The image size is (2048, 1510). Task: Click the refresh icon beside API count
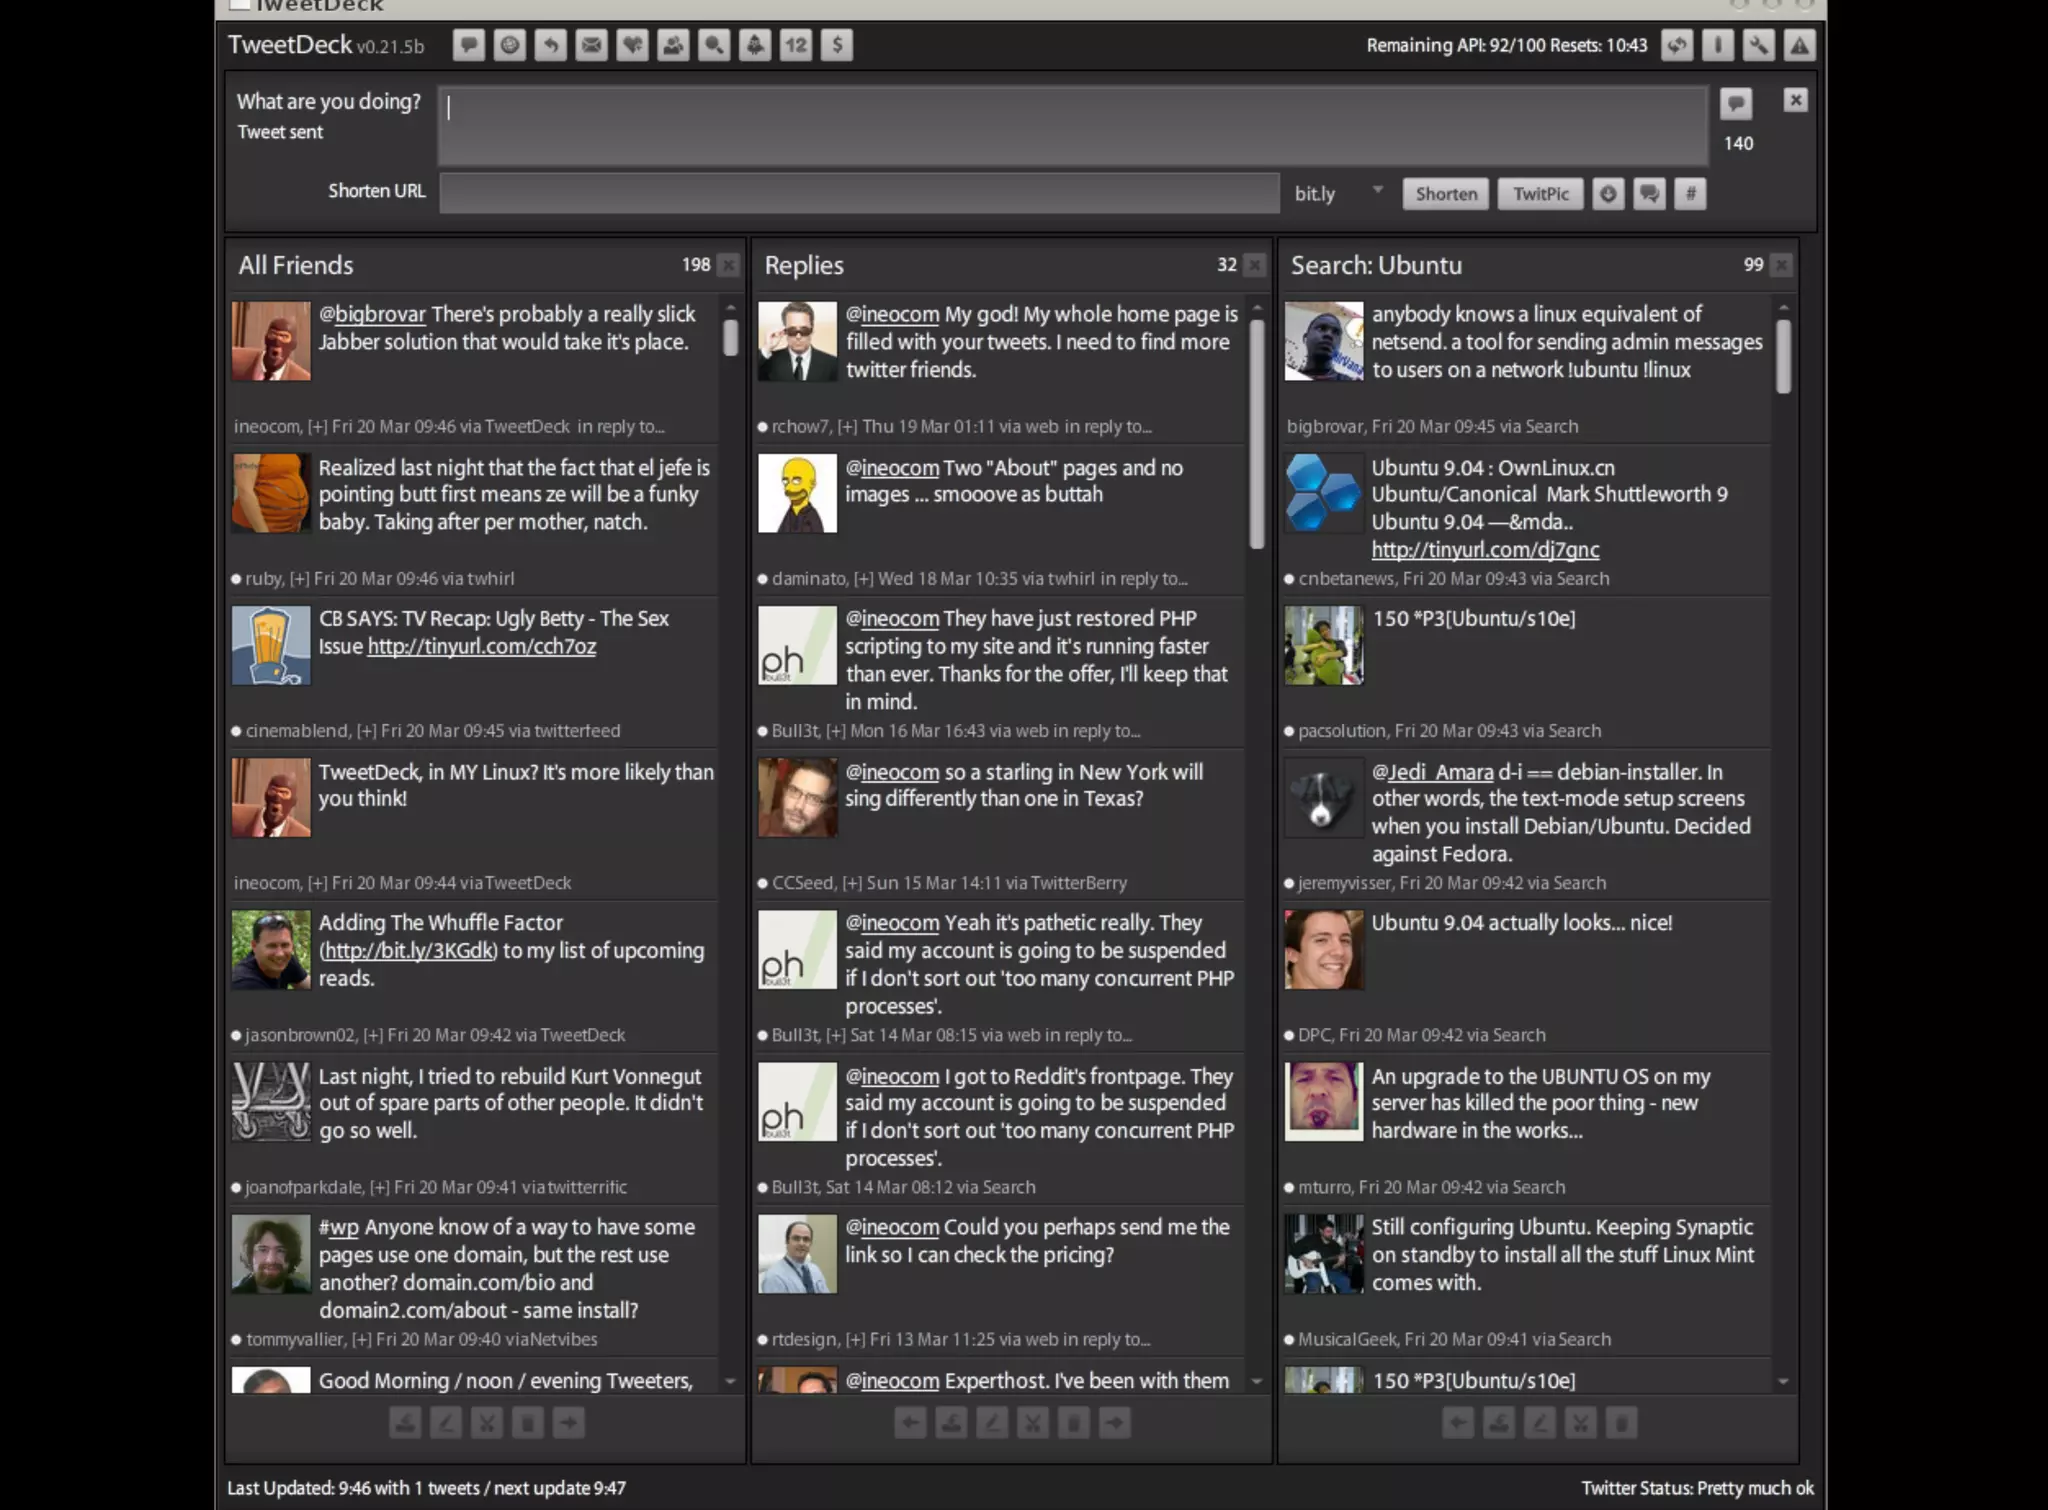point(1677,45)
